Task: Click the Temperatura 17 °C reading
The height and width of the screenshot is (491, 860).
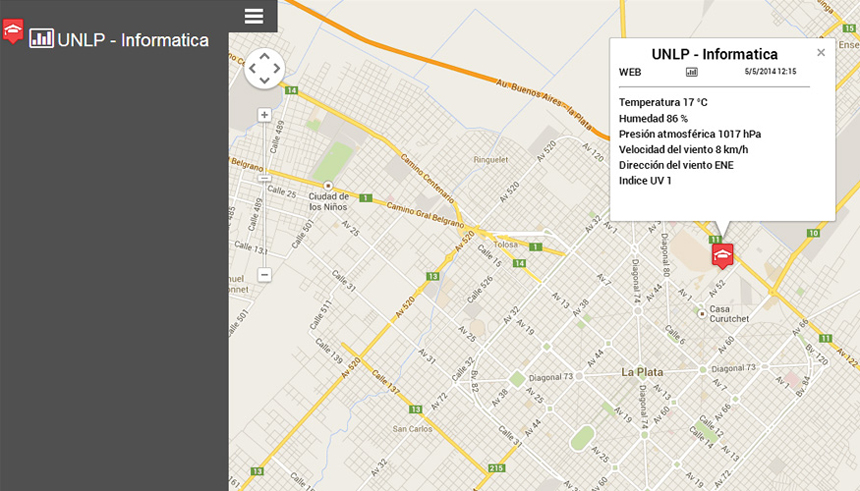Action: (663, 102)
